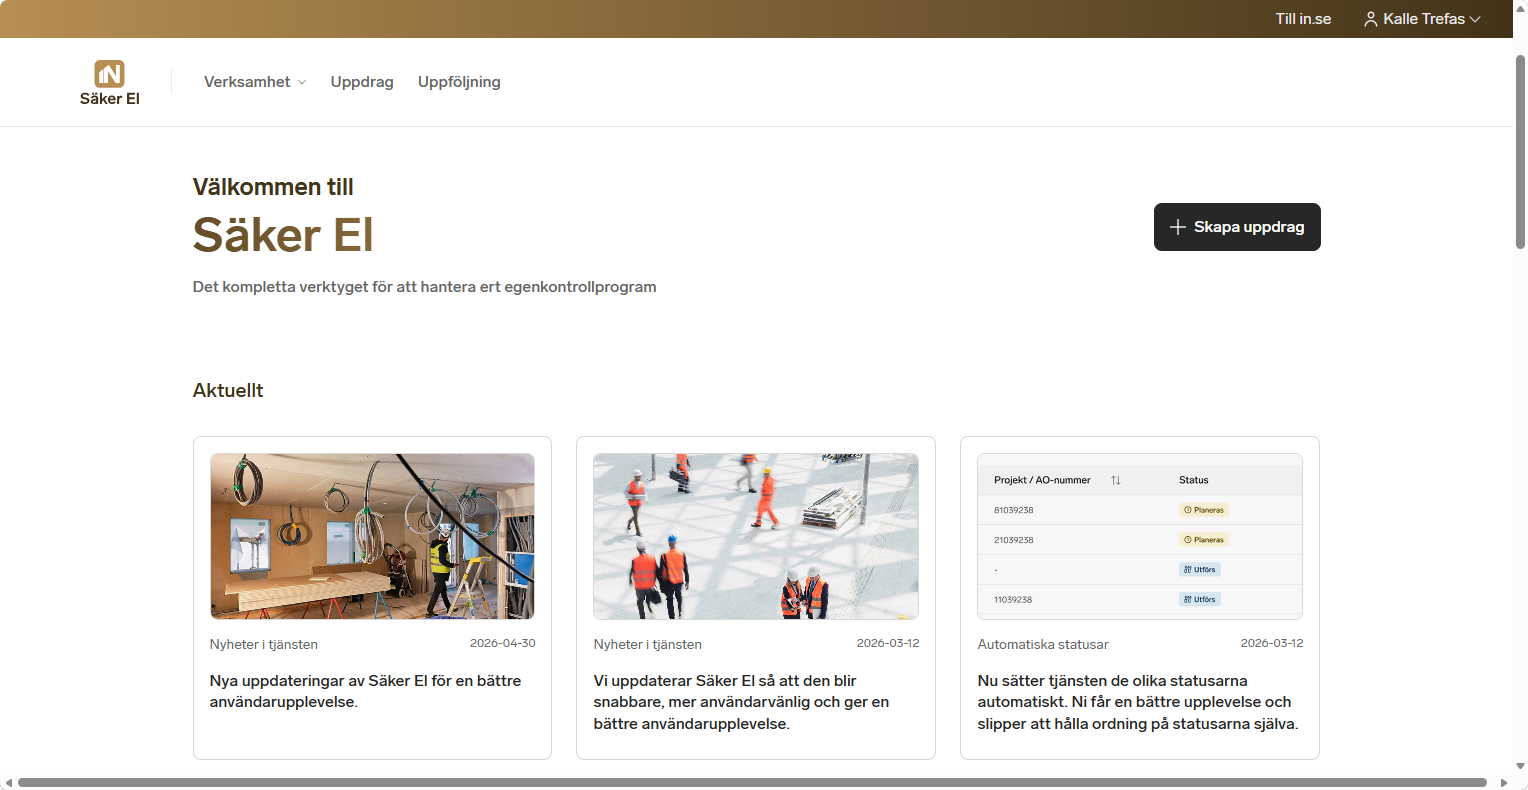Click the plus icon in Skapa uppdrag

pos(1178,227)
